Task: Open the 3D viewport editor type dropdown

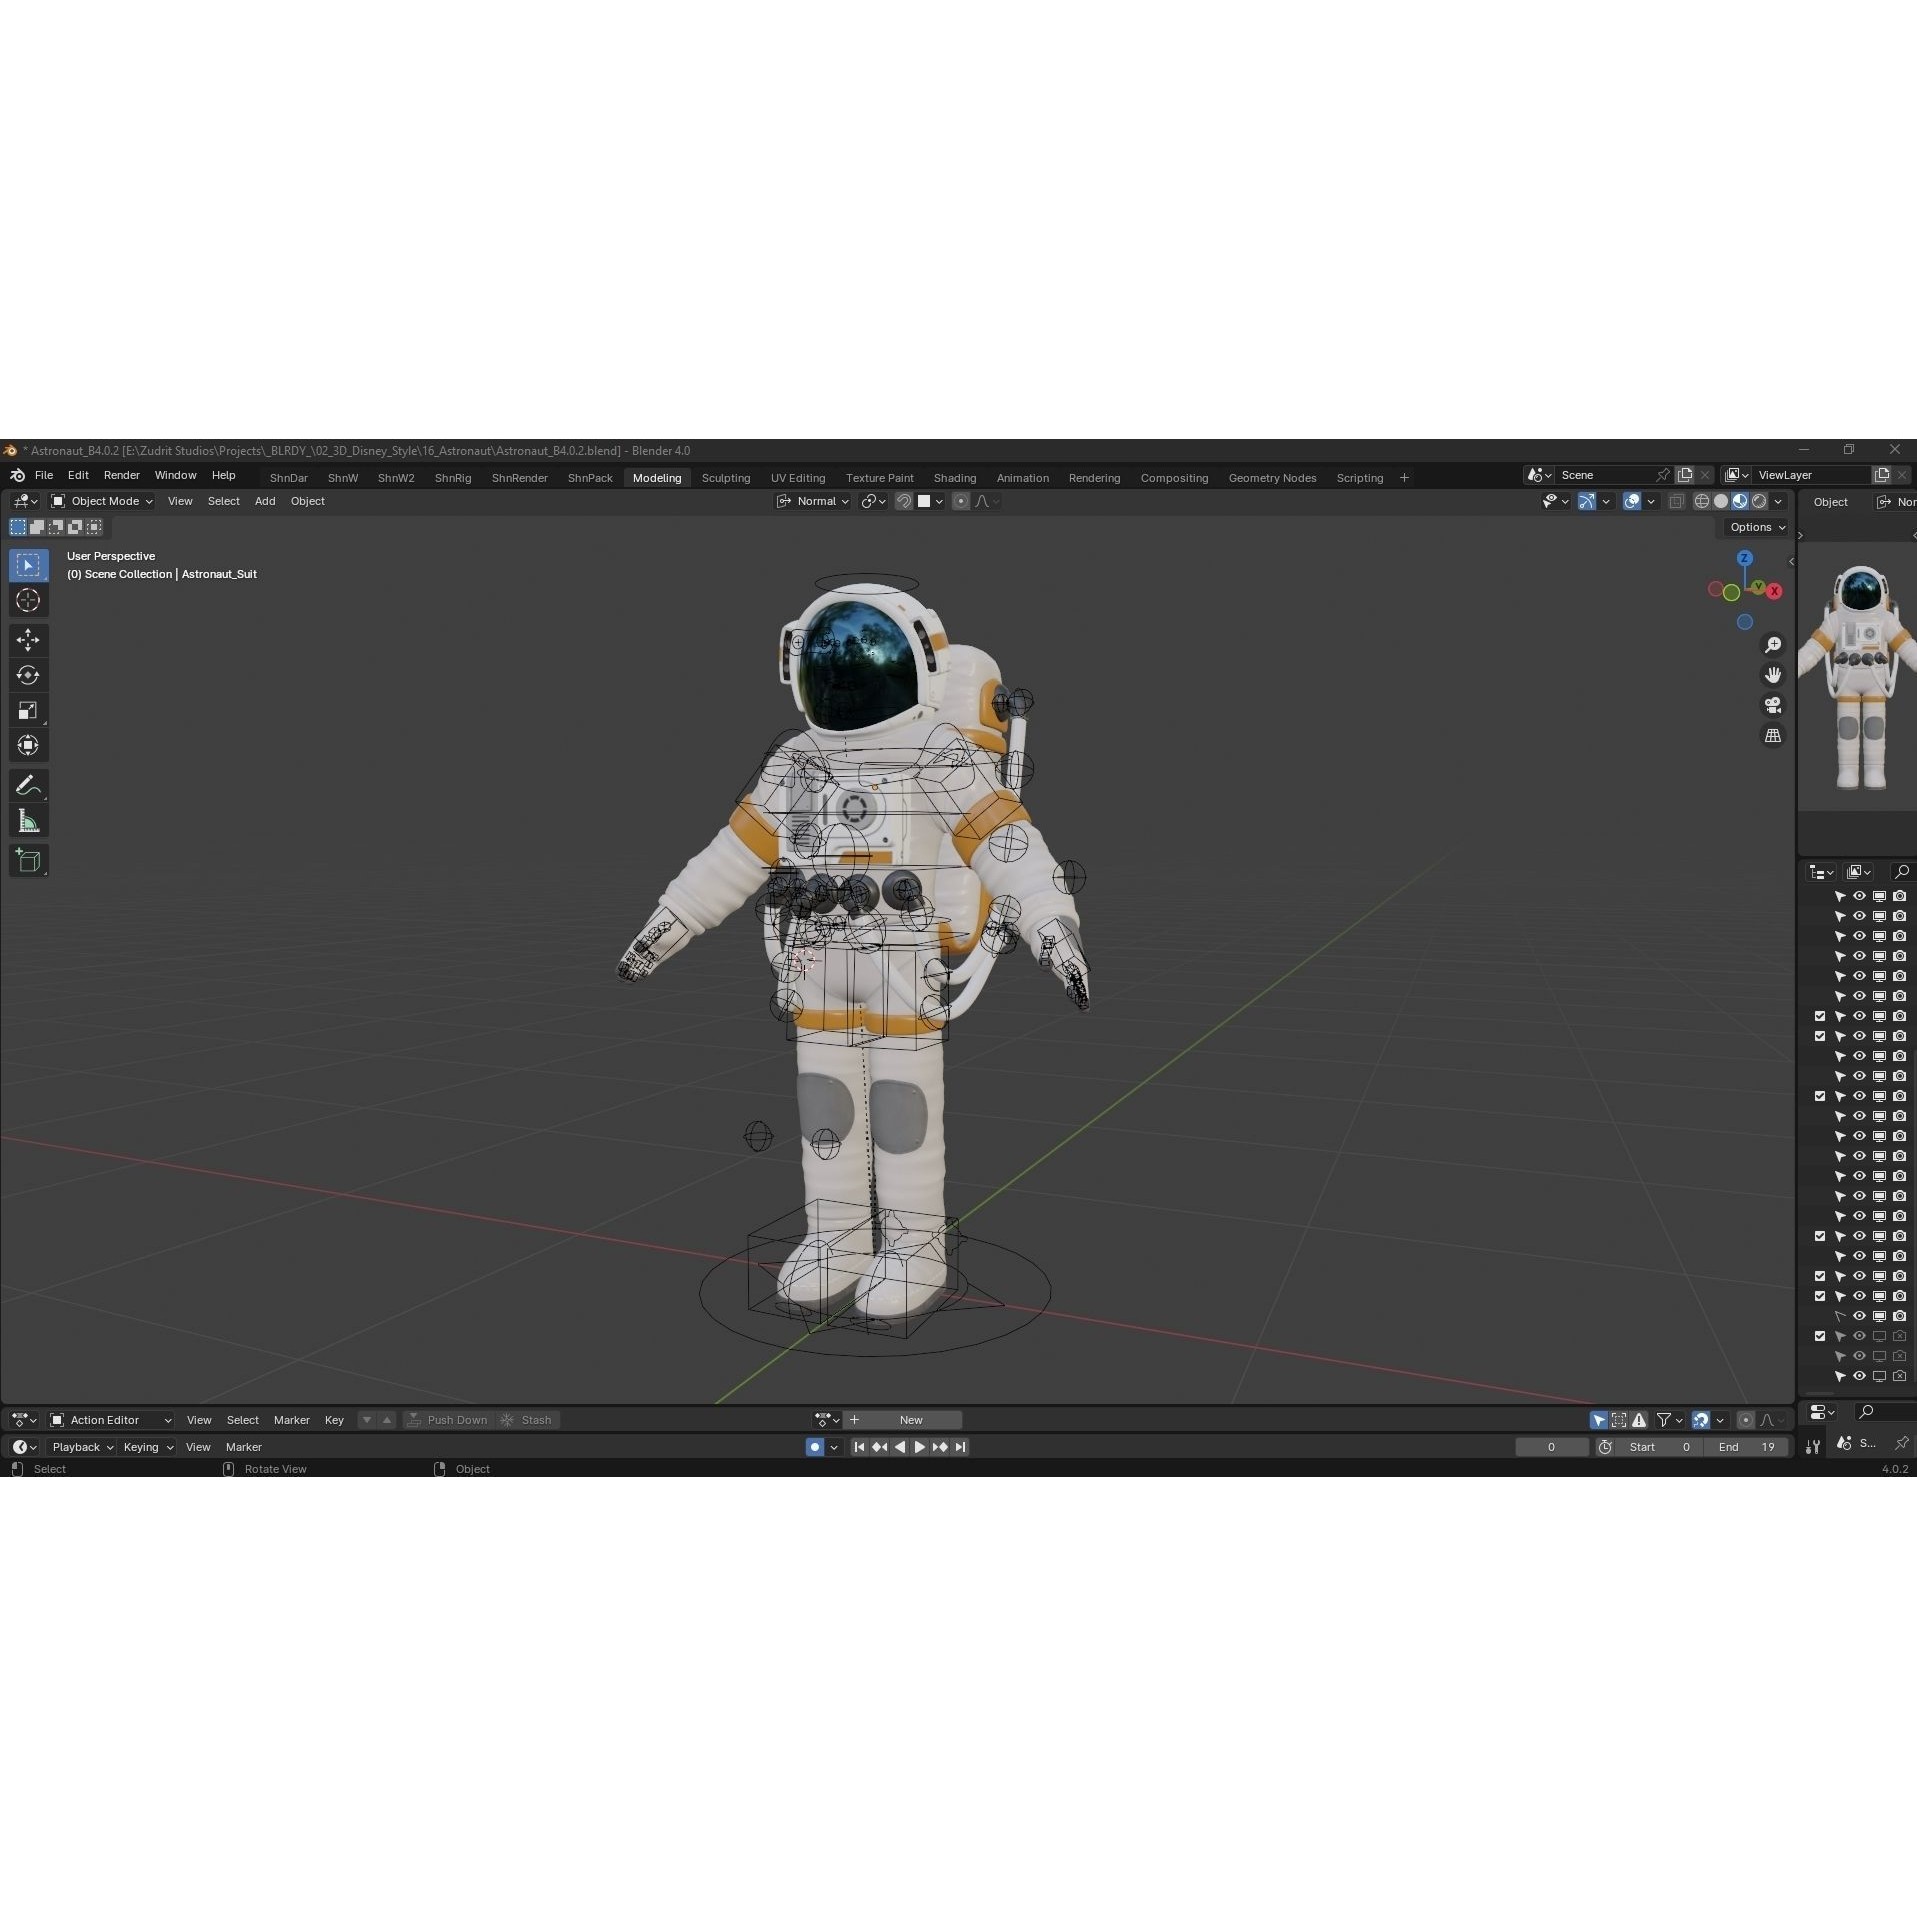Action: coord(25,501)
